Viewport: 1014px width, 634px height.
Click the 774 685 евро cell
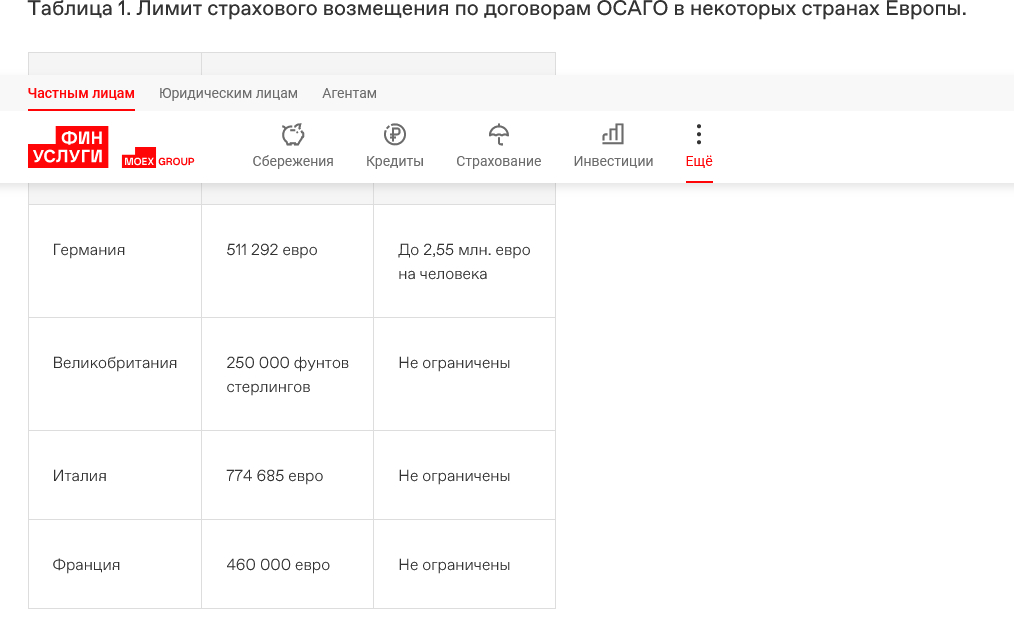[288, 476]
